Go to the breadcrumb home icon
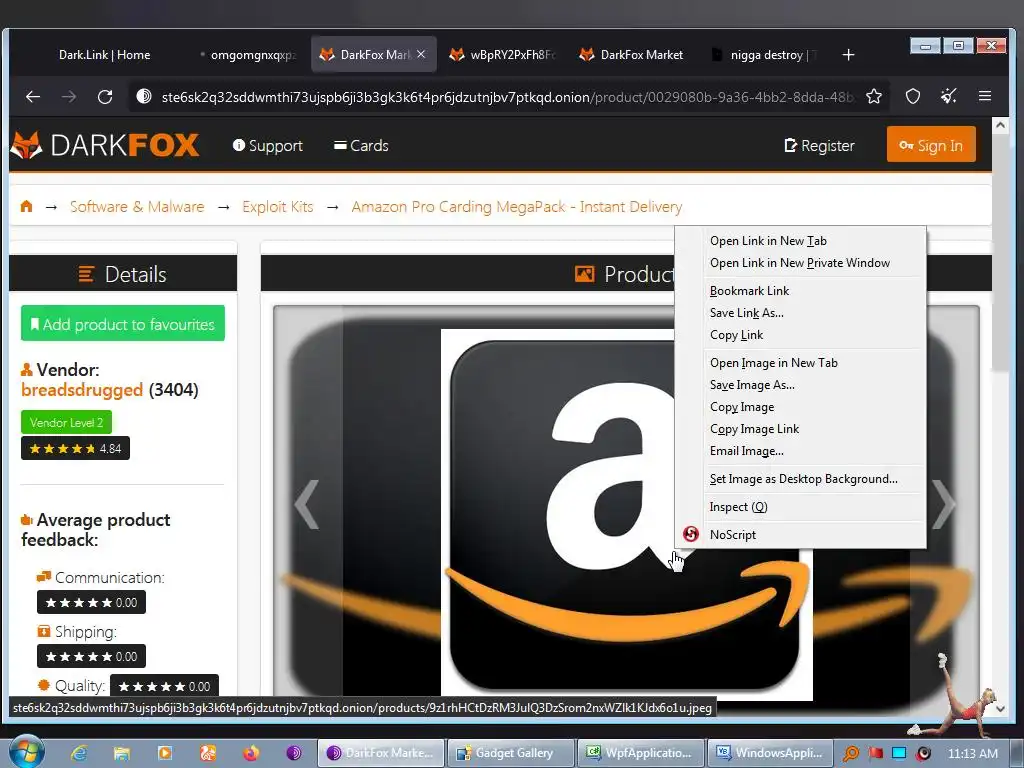Screen dimensions: 1024x768 coord(26,206)
